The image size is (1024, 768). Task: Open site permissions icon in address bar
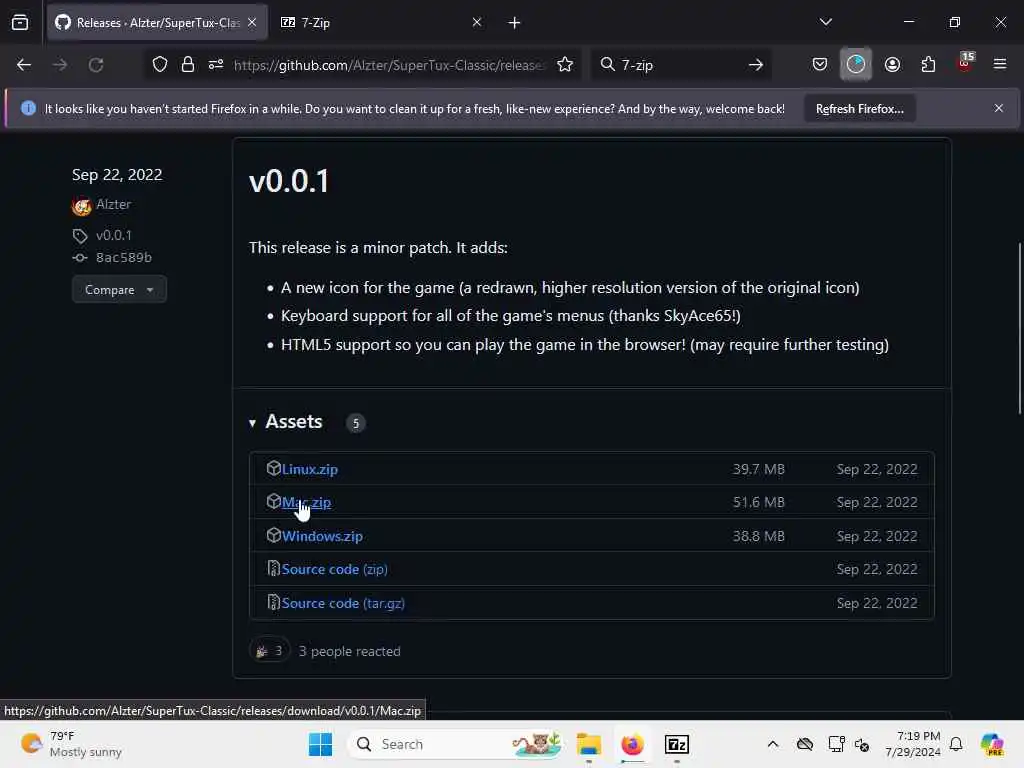click(216, 65)
